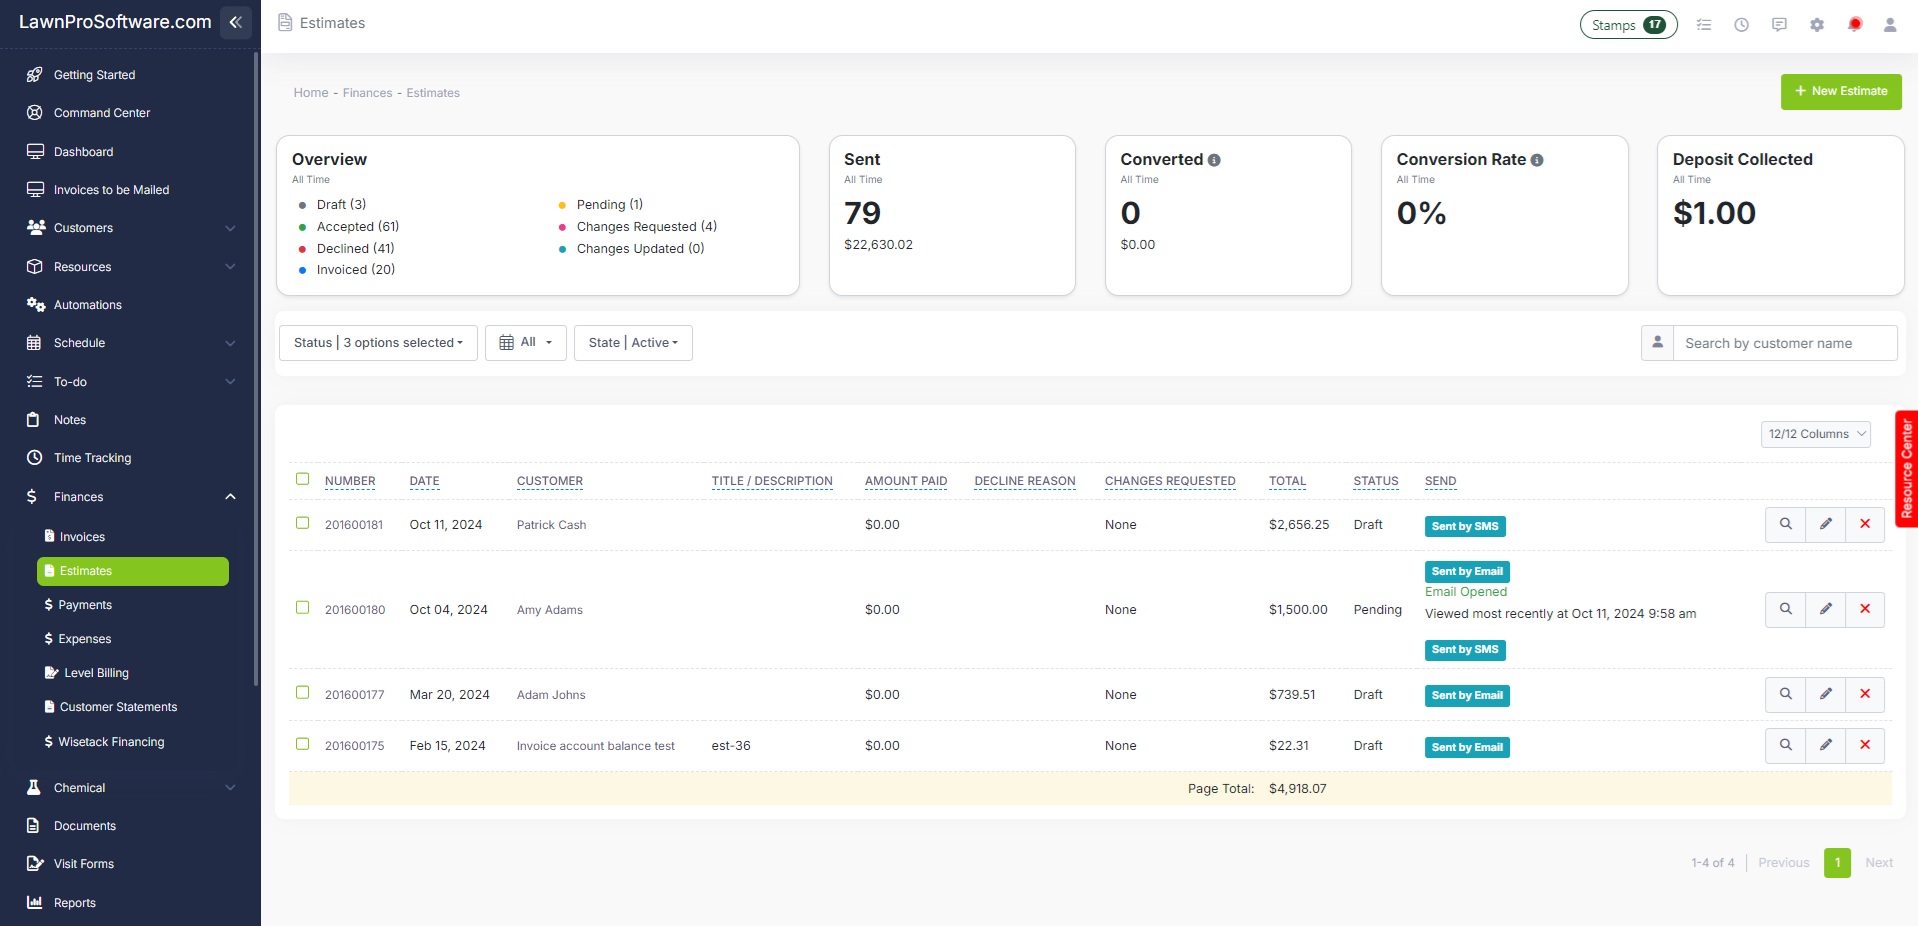1918x926 pixels.
Task: Click the Search by customer name field
Action: click(x=1784, y=343)
